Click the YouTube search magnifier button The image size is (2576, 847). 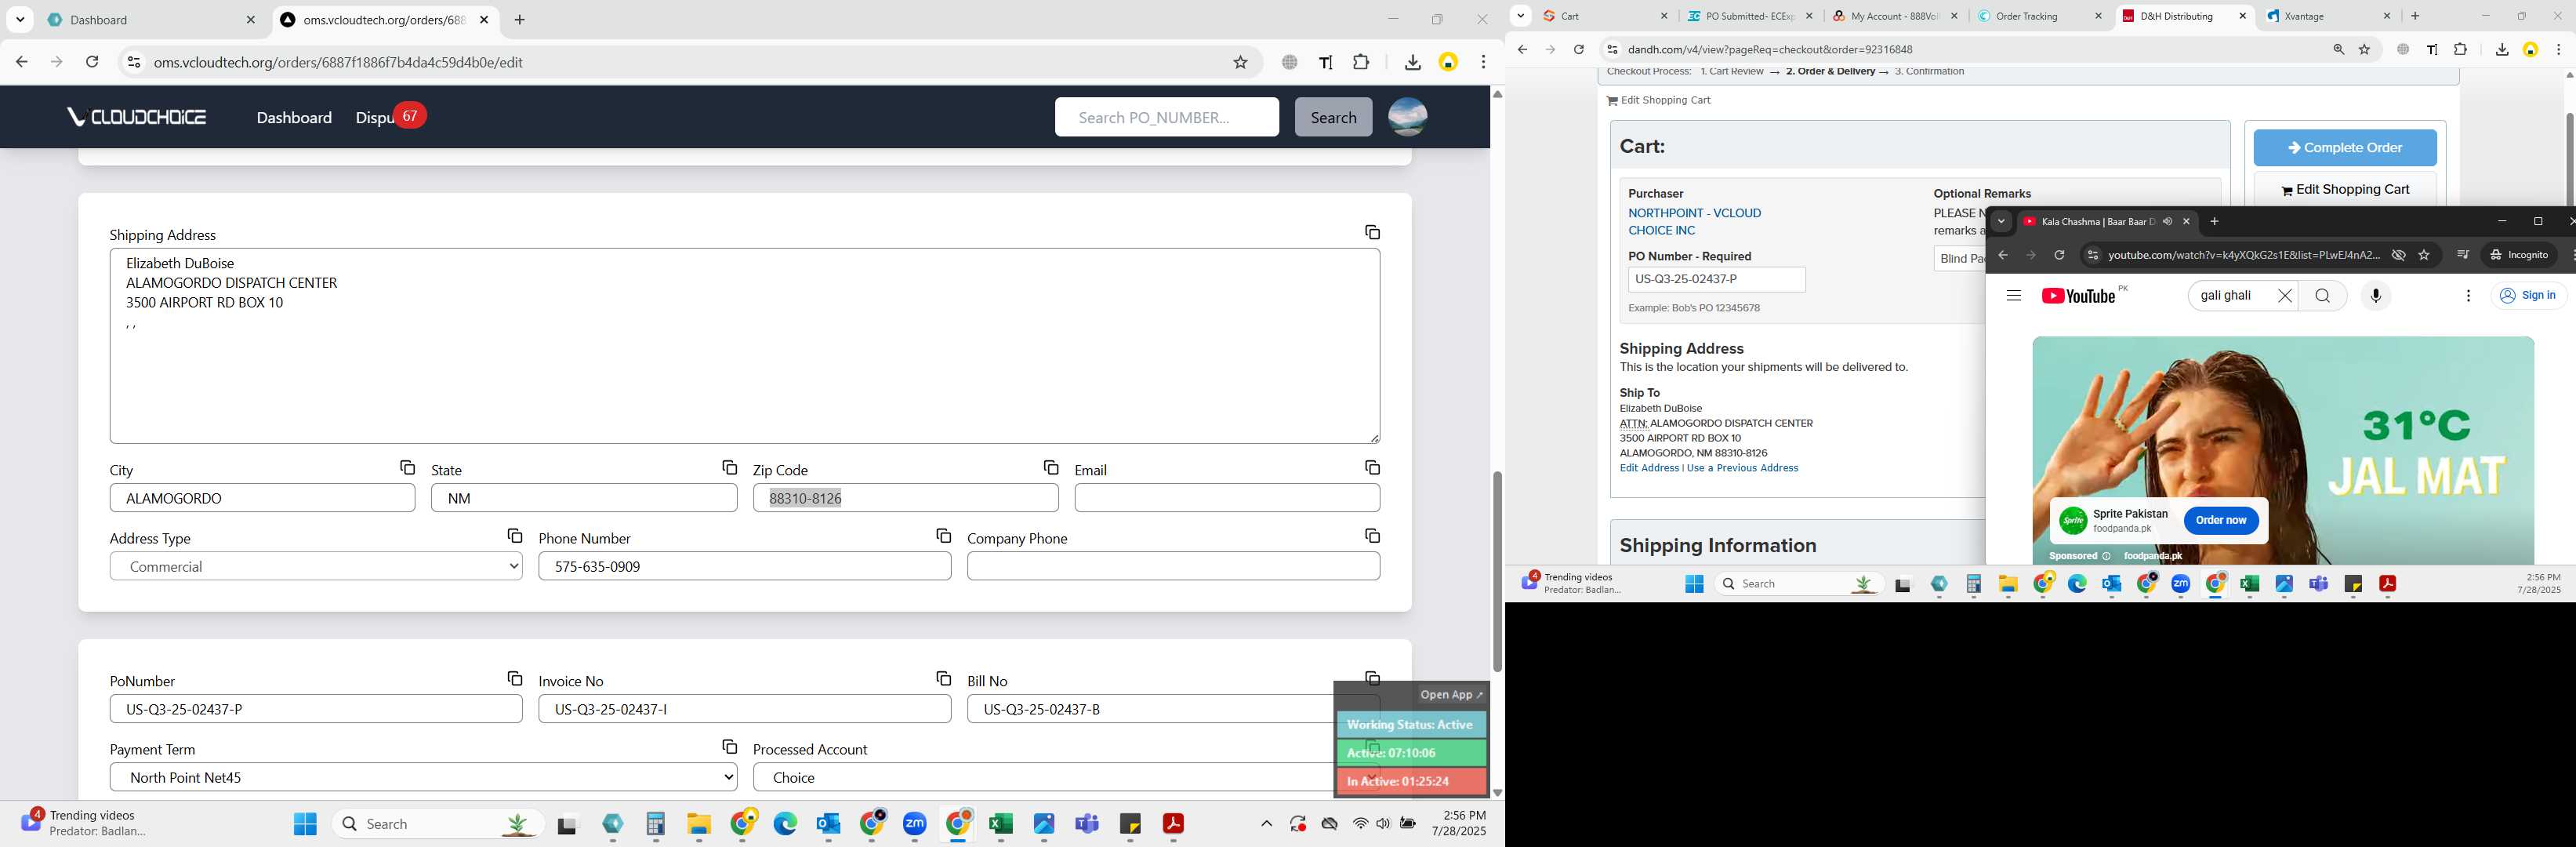click(2322, 296)
